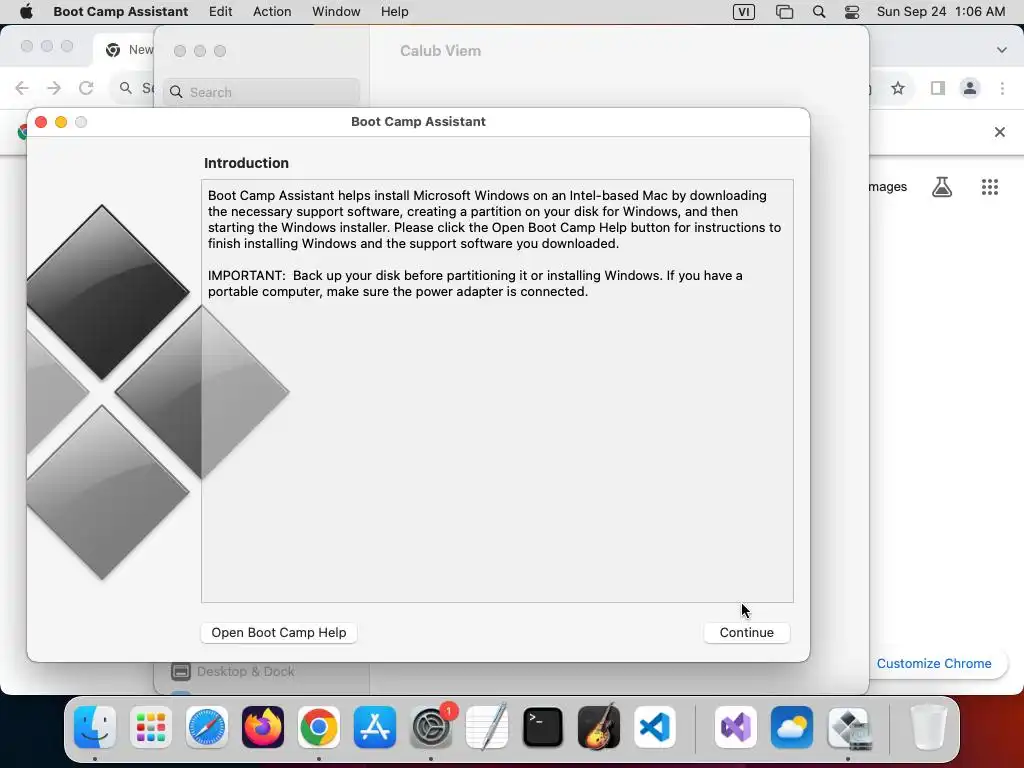The width and height of the screenshot is (1024, 768).
Task: Launch Terminal from the Dock
Action: tap(543, 727)
